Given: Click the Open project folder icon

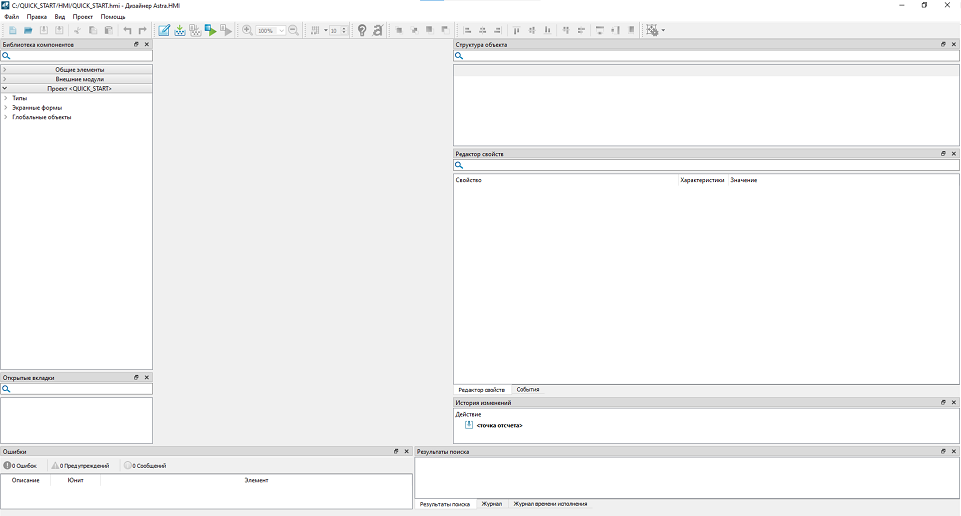Looking at the screenshot, I should [x=28, y=31].
